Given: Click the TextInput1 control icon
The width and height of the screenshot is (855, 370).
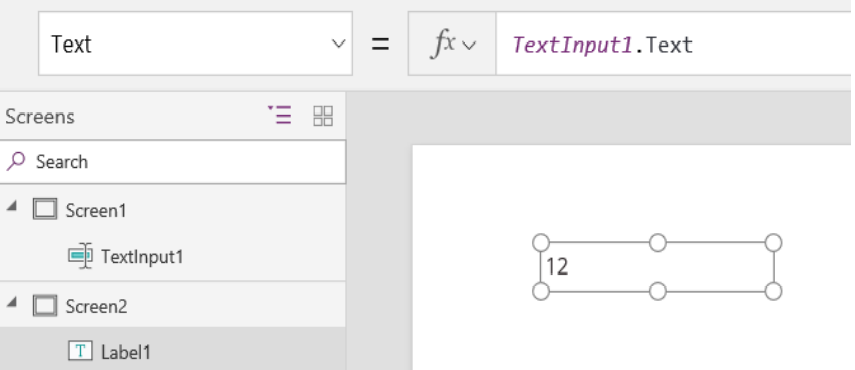Looking at the screenshot, I should point(80,256).
